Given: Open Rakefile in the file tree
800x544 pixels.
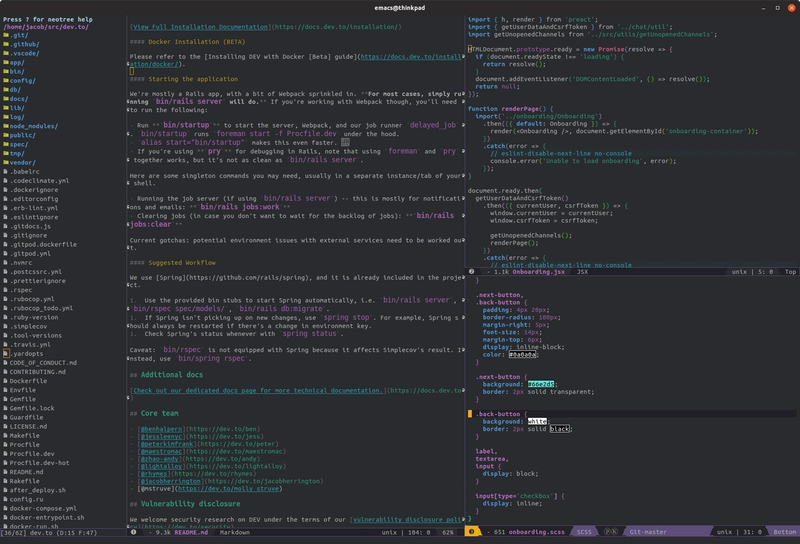Looking at the screenshot, I should pos(24,481).
